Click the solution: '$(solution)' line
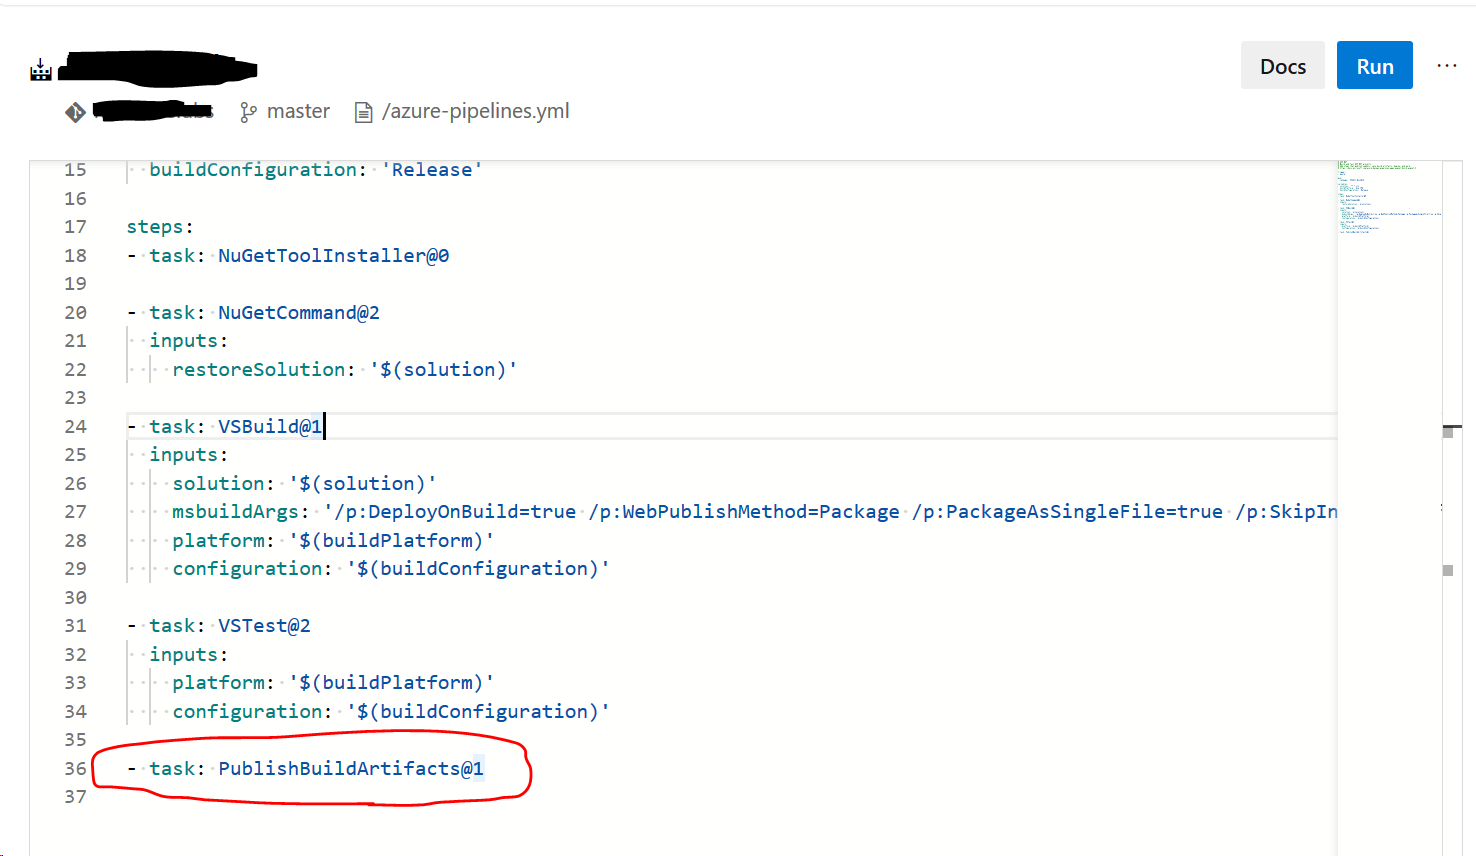Viewport: 1476px width, 856px height. tap(304, 484)
